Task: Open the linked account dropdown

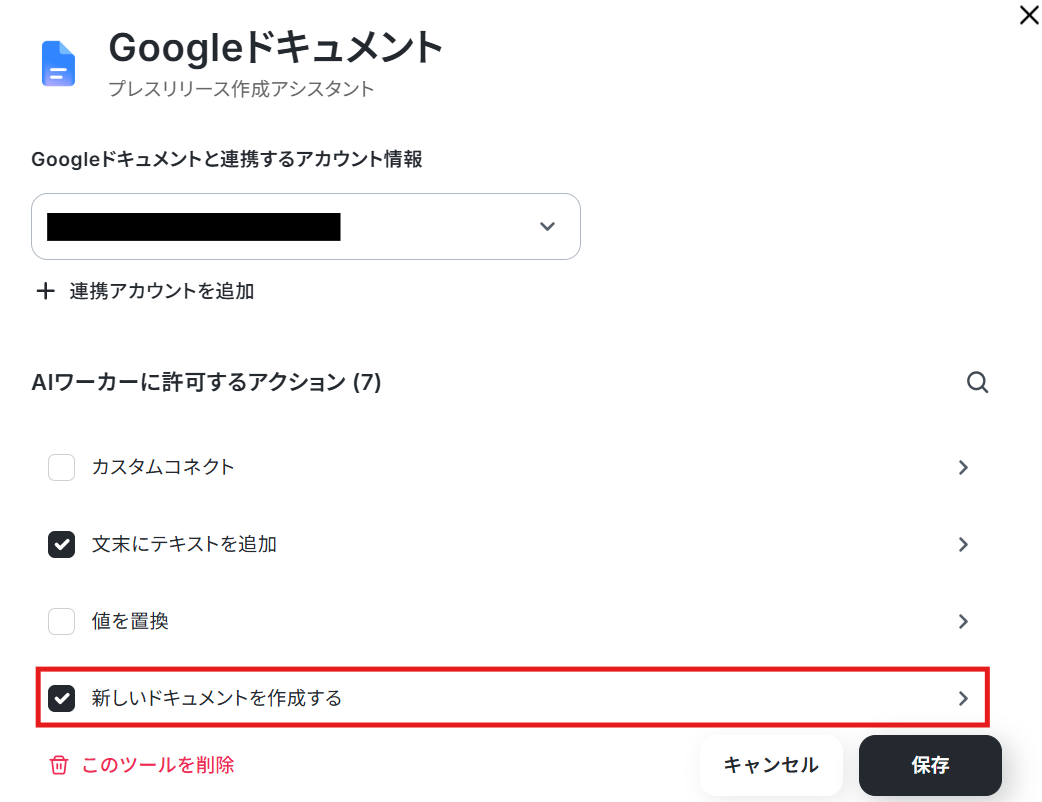Action: point(306,227)
